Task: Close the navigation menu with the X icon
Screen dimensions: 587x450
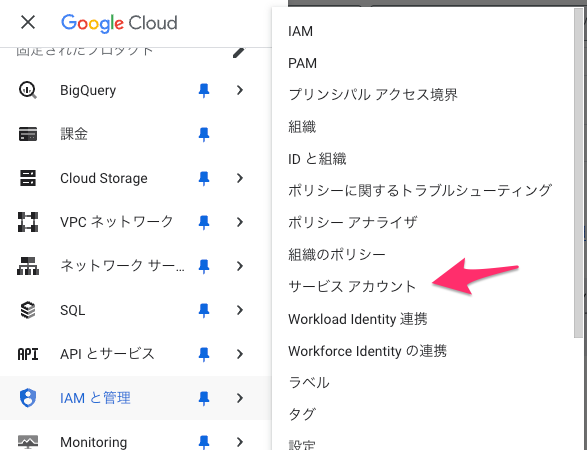Action: (x=28, y=22)
